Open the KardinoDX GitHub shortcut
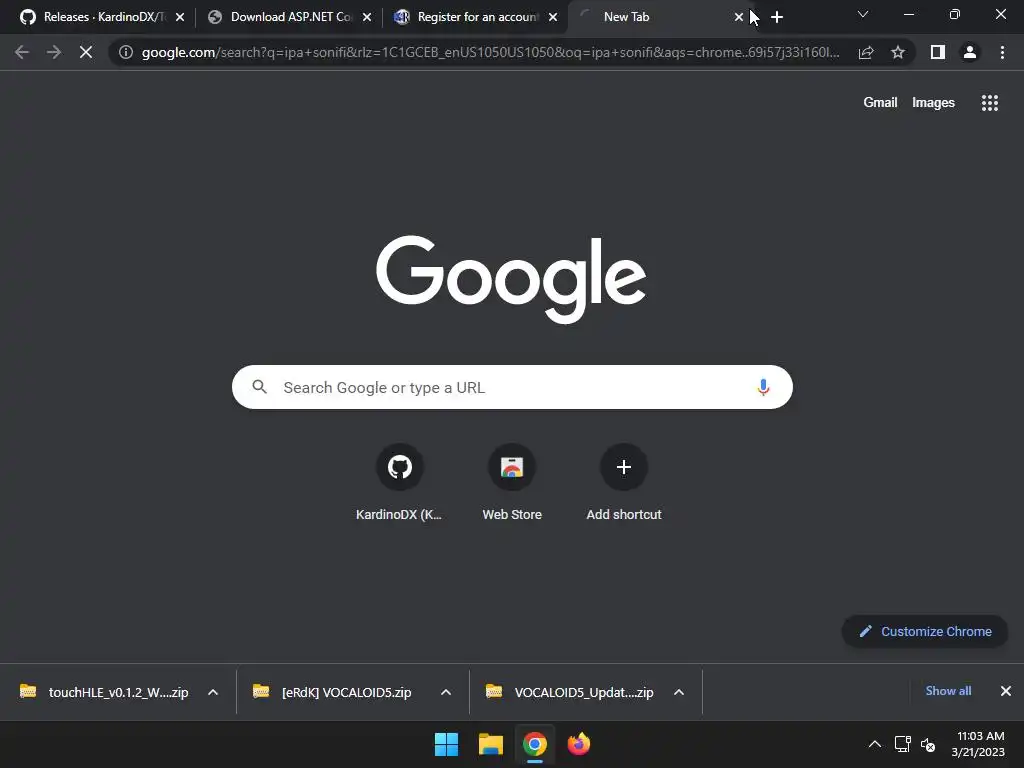The width and height of the screenshot is (1024, 768). (x=399, y=483)
